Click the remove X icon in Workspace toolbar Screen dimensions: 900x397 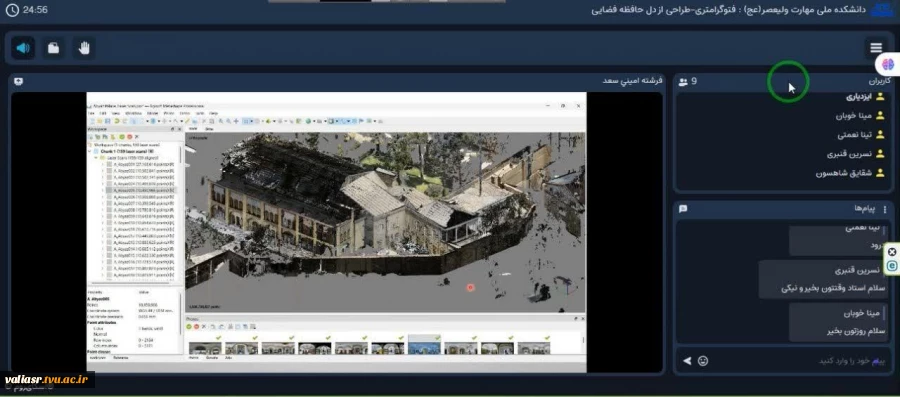coord(137,137)
